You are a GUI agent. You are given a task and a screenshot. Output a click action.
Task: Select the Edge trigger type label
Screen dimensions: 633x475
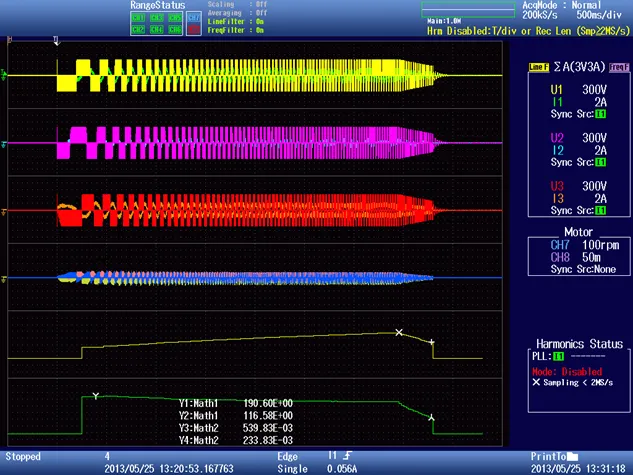[x=287, y=456]
